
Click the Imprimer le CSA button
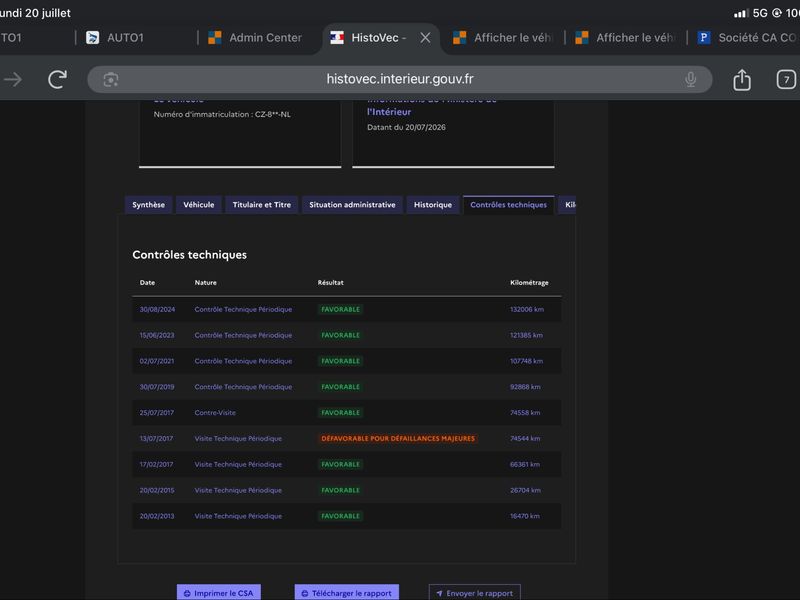click(219, 593)
